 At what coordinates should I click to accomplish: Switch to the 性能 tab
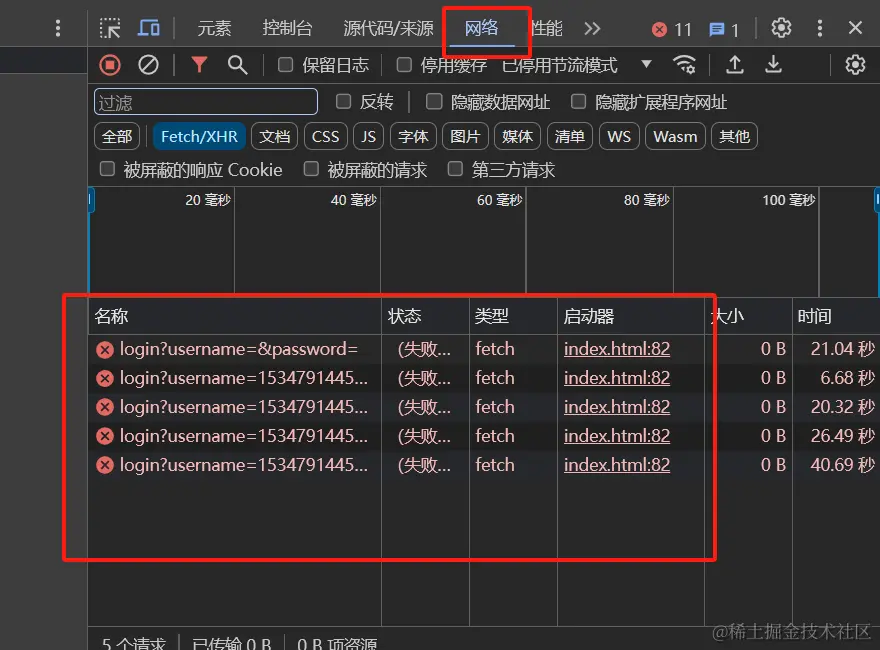tap(547, 28)
